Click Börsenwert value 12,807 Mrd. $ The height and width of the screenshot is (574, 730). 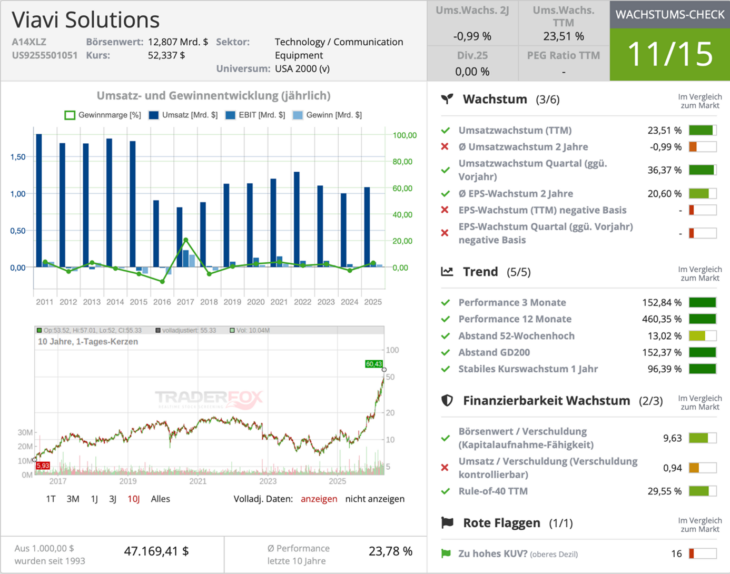178,42
